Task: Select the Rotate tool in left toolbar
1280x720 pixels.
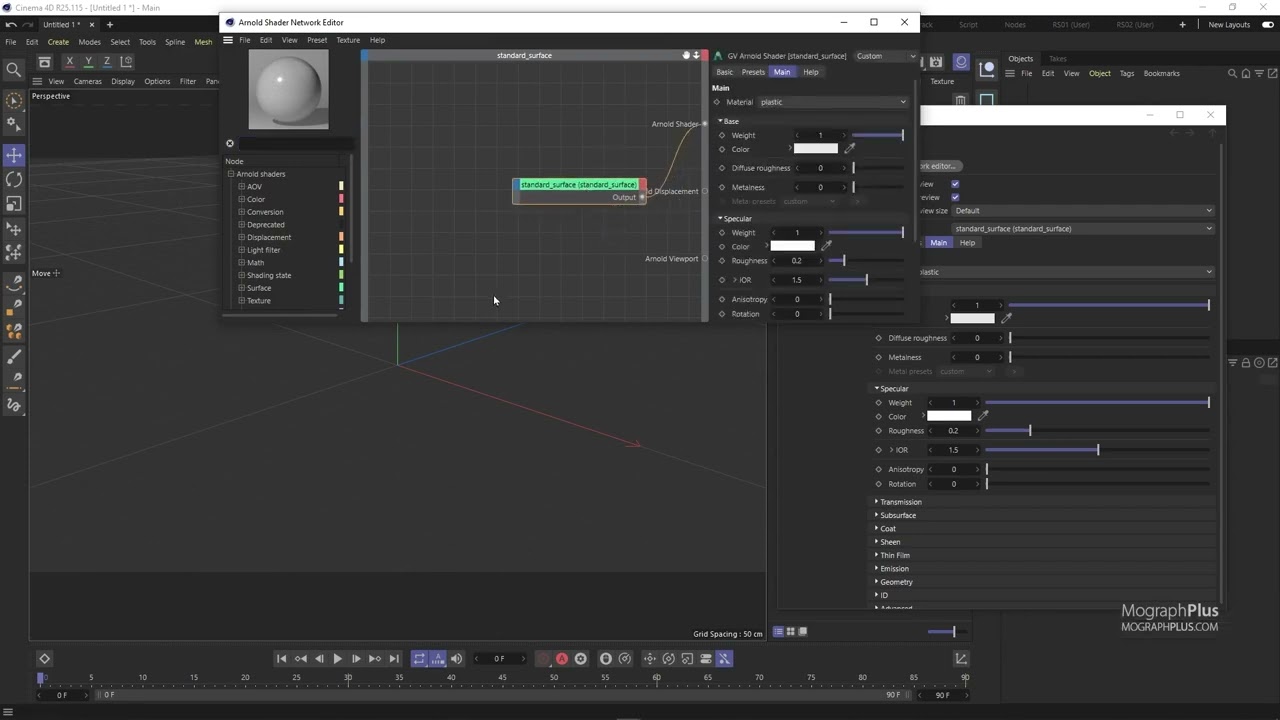Action: (x=14, y=179)
